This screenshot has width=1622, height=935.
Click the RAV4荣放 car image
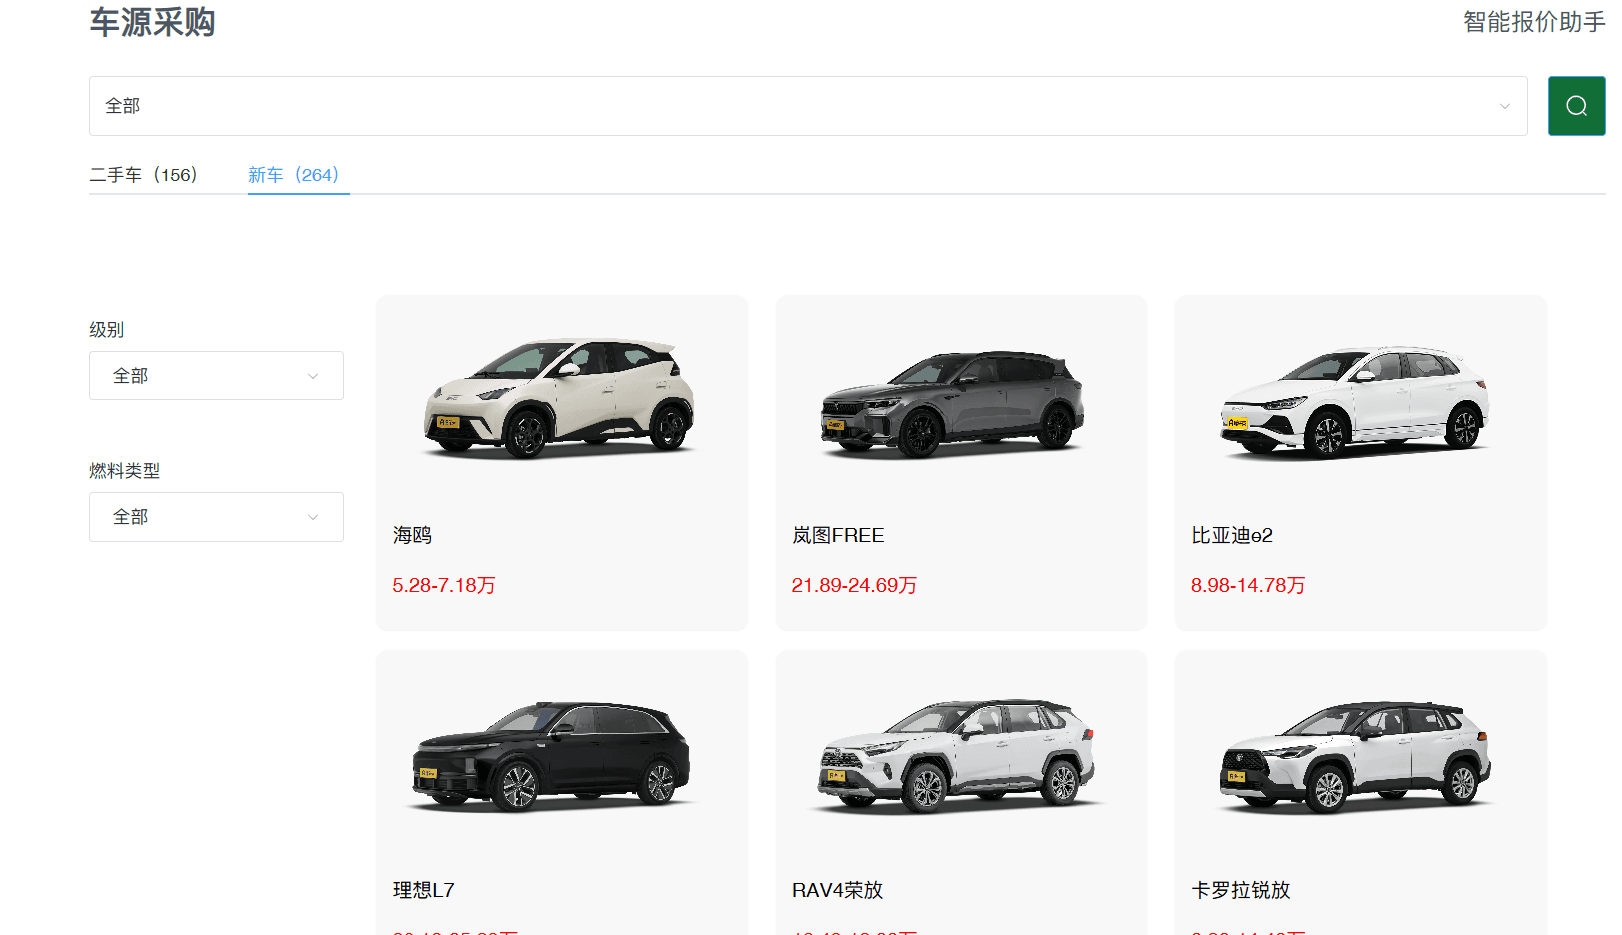point(957,755)
